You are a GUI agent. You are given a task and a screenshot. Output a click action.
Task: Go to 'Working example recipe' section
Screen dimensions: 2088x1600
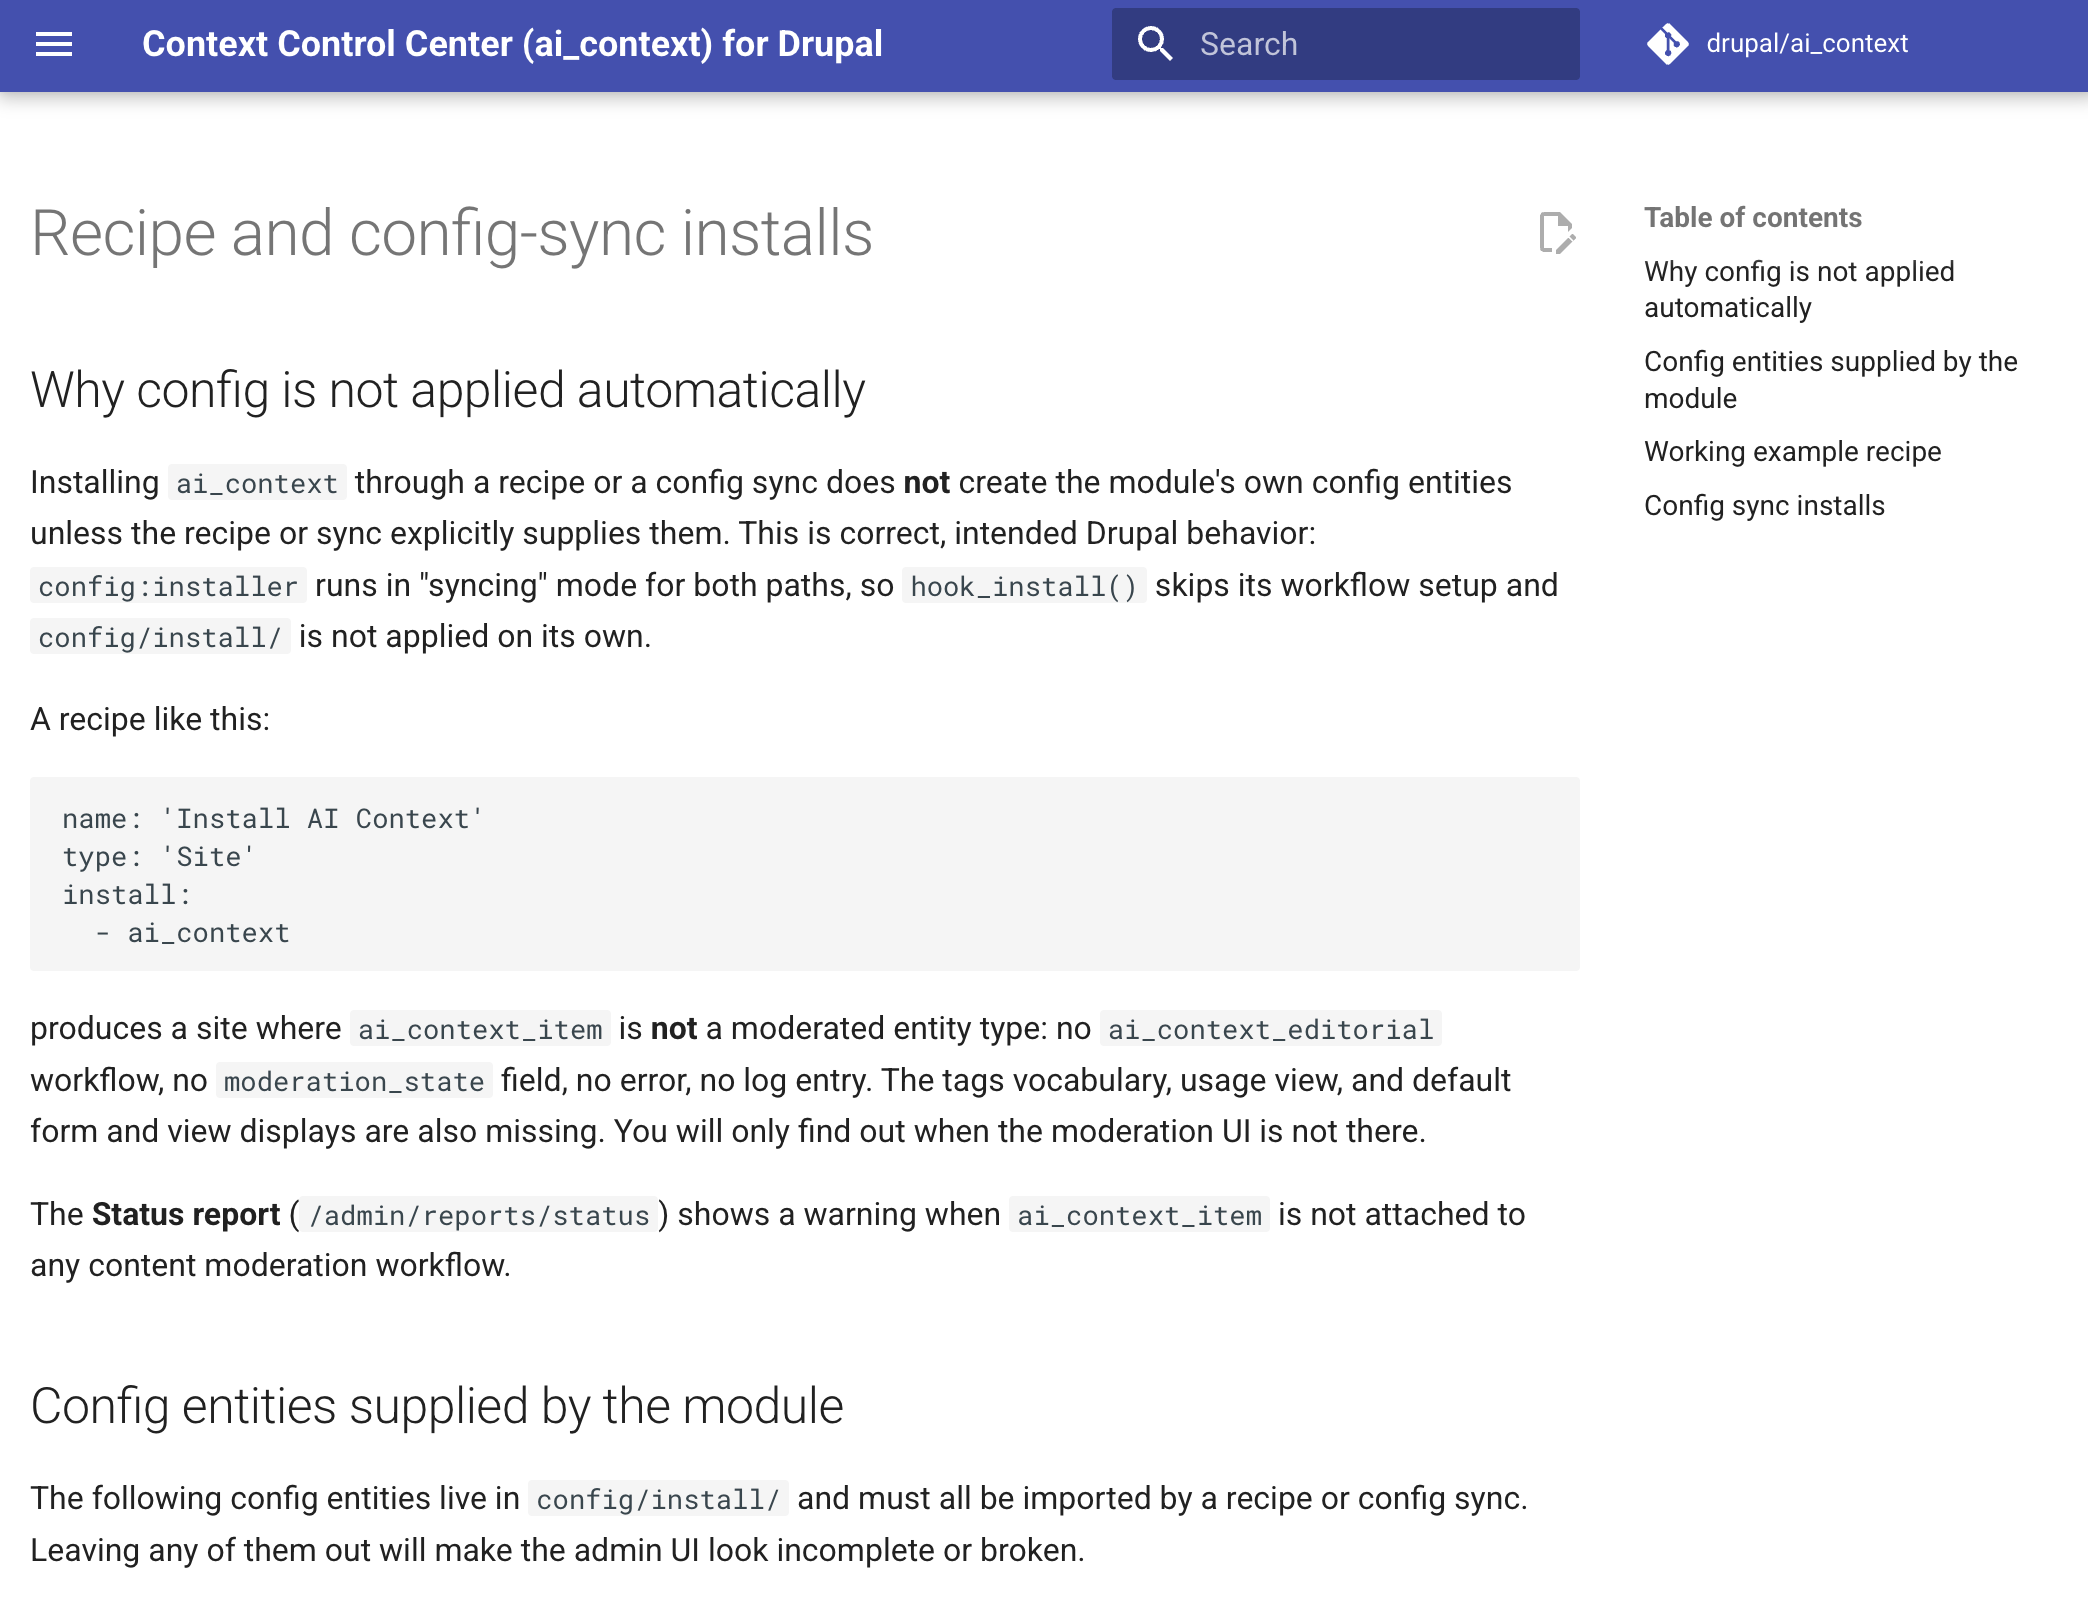(x=1792, y=452)
